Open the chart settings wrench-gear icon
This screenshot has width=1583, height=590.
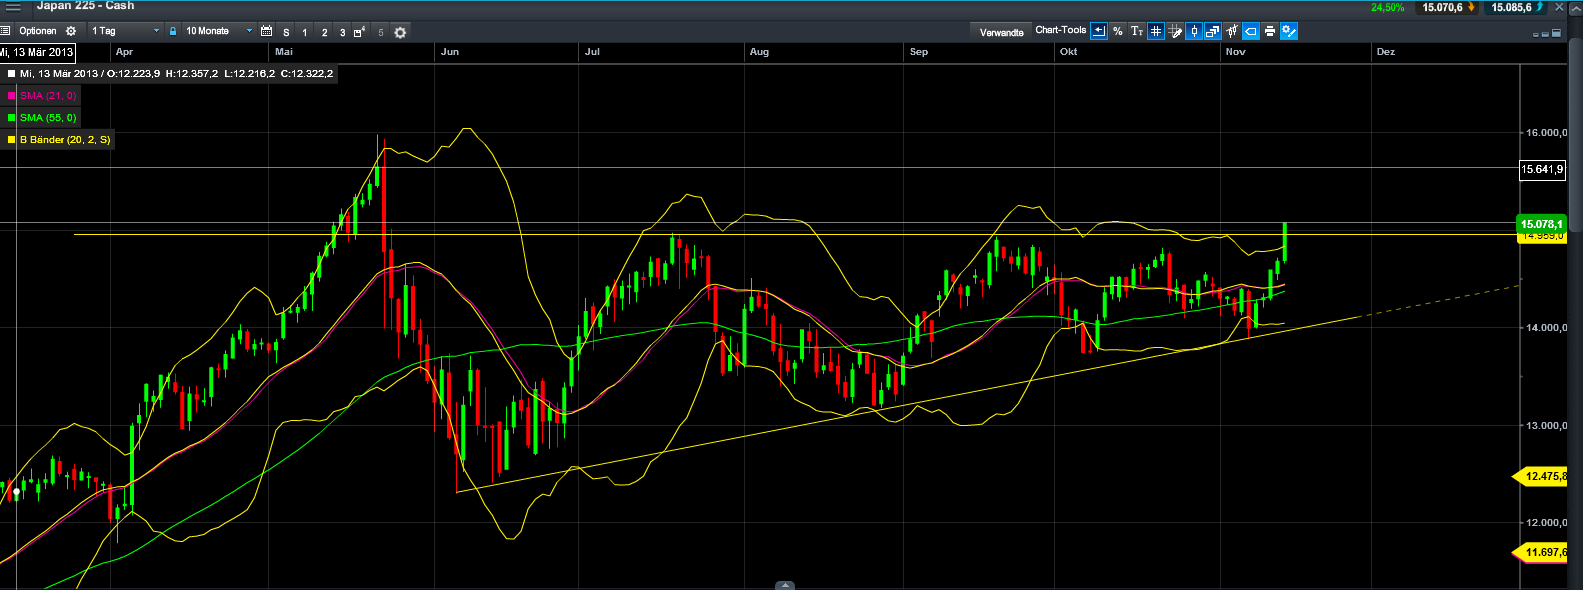click(1289, 31)
